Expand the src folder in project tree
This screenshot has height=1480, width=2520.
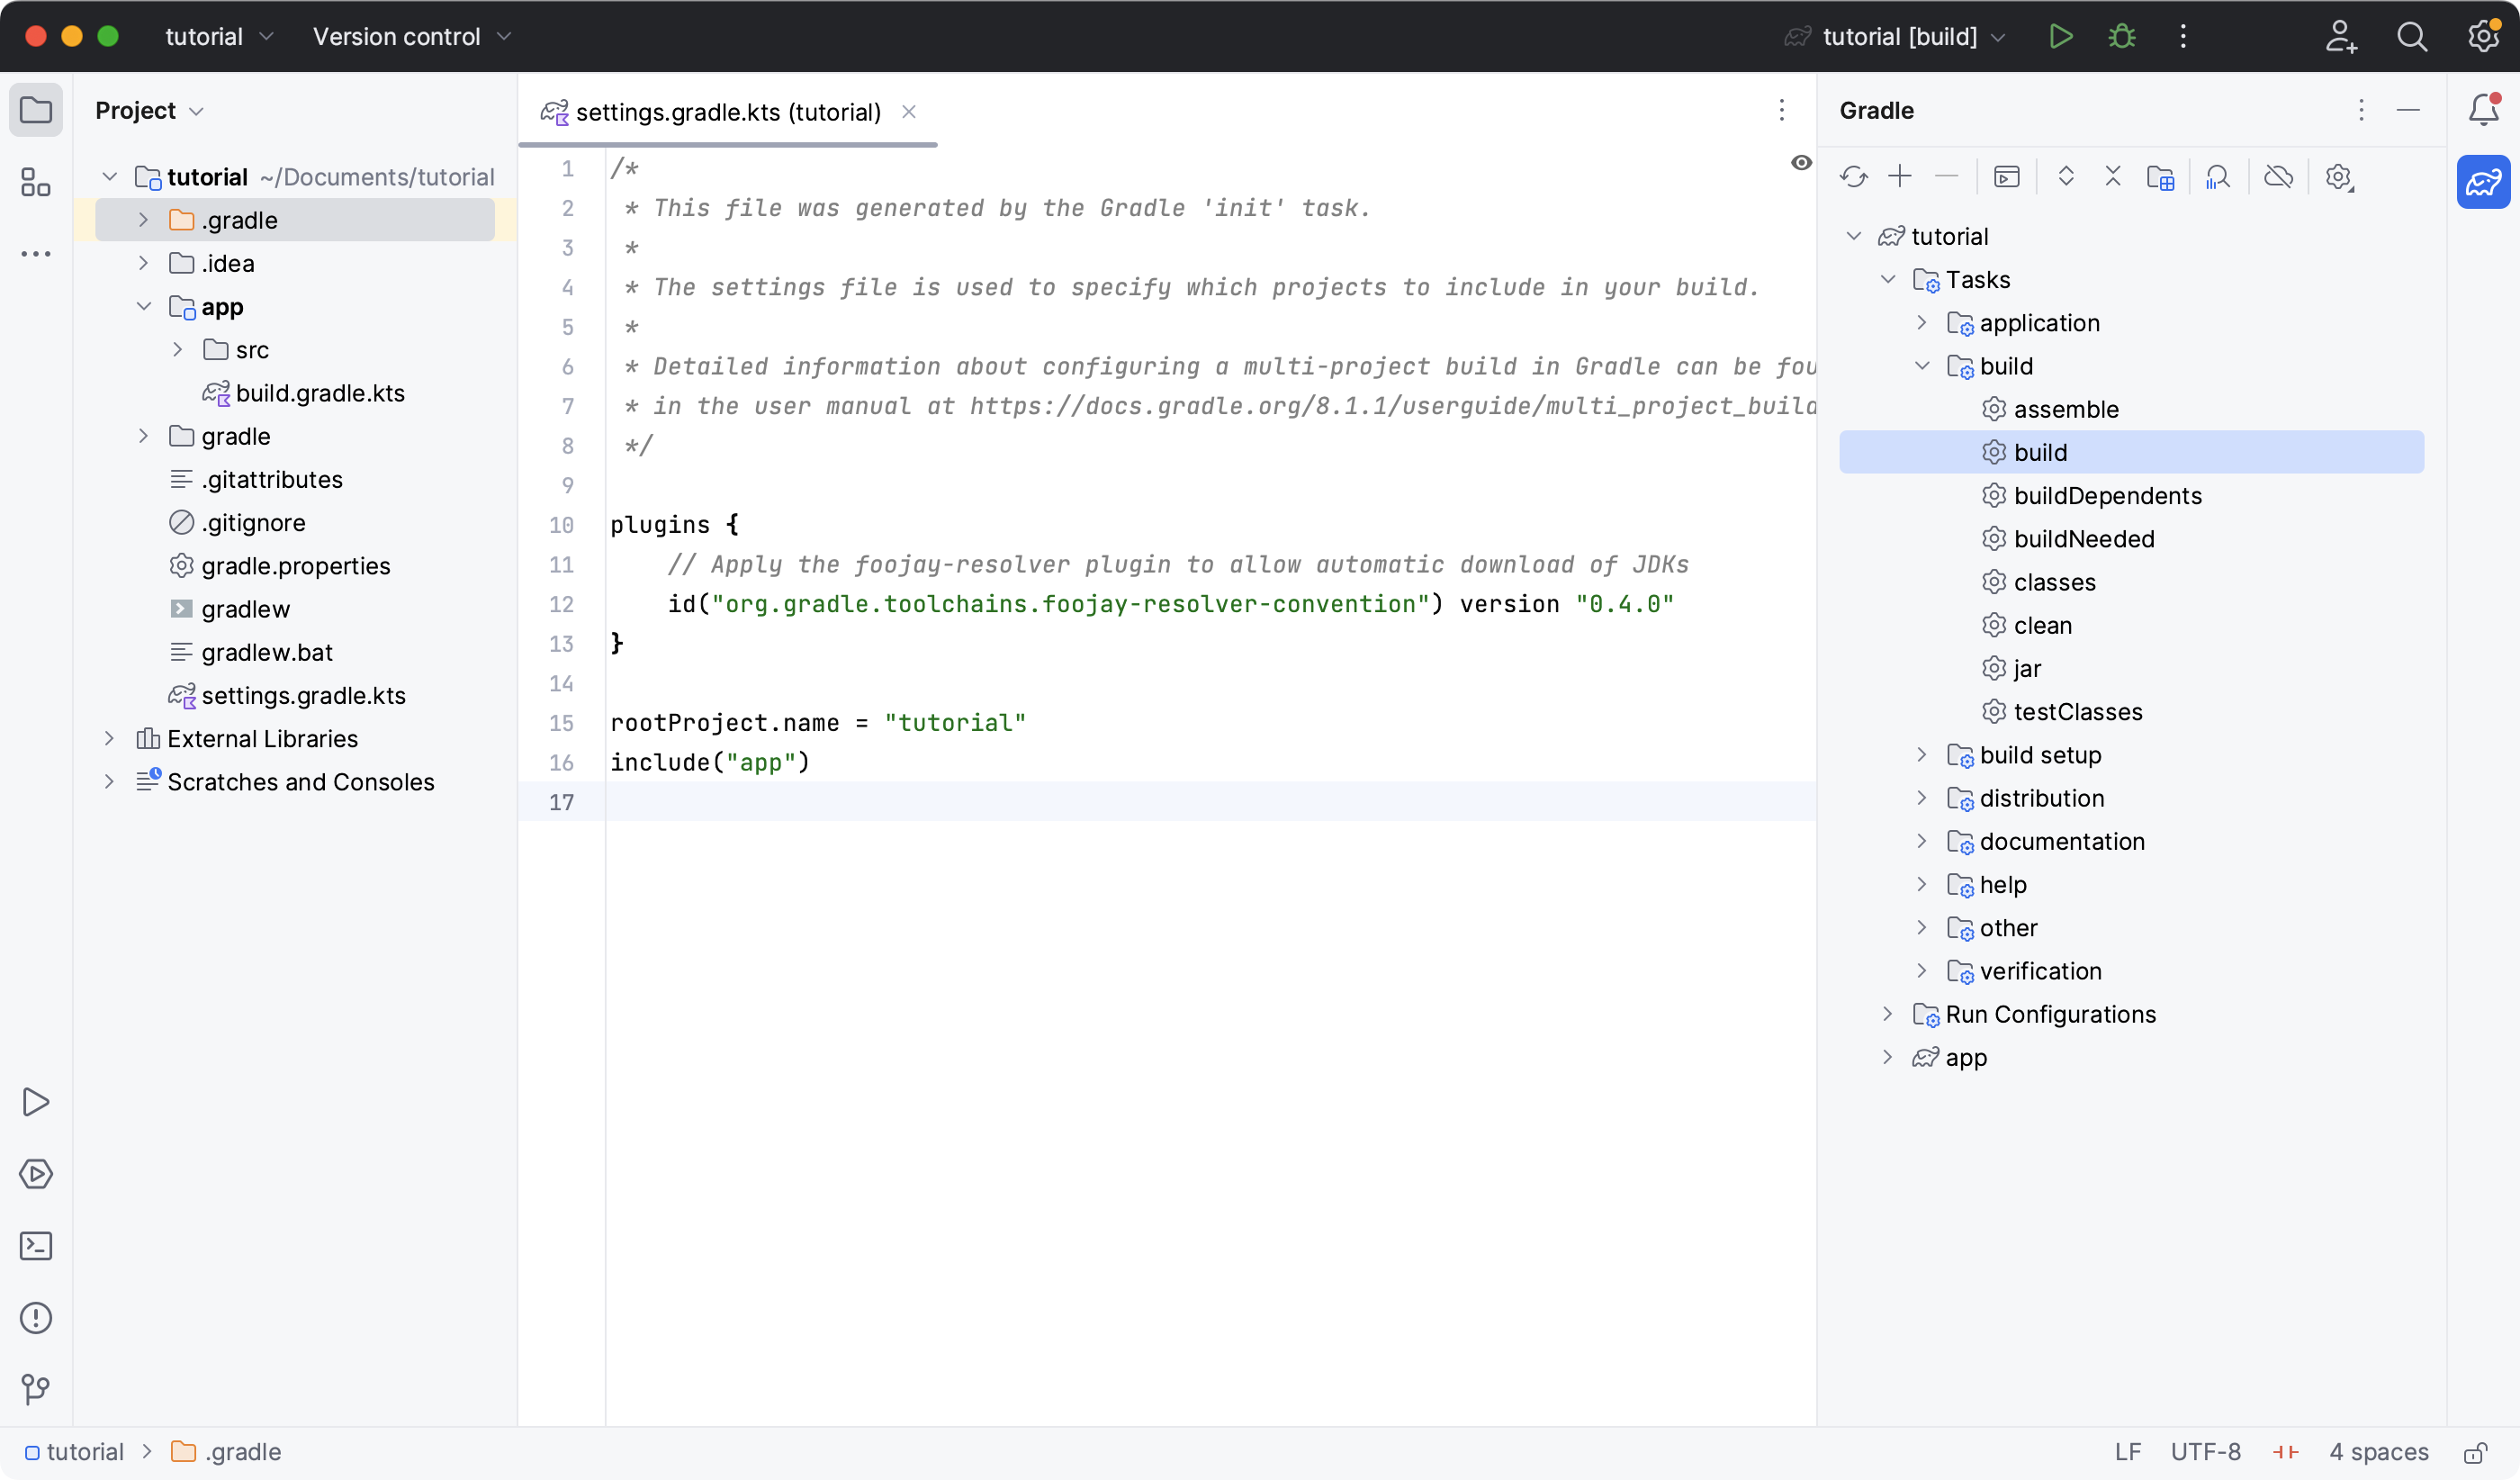(177, 349)
